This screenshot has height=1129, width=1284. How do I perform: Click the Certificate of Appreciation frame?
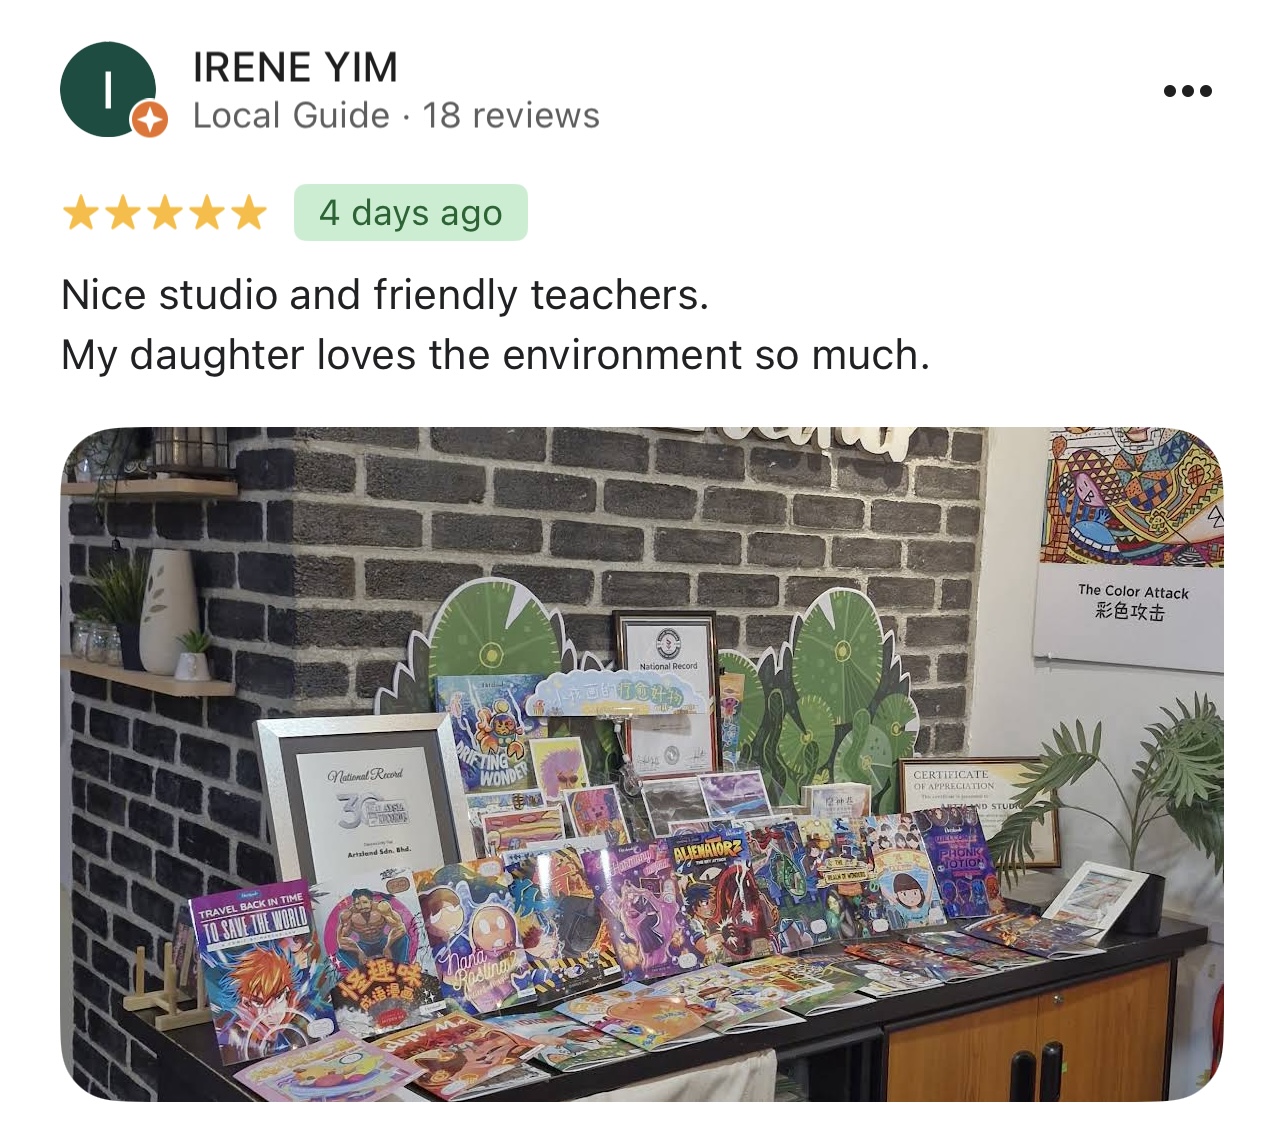click(978, 809)
